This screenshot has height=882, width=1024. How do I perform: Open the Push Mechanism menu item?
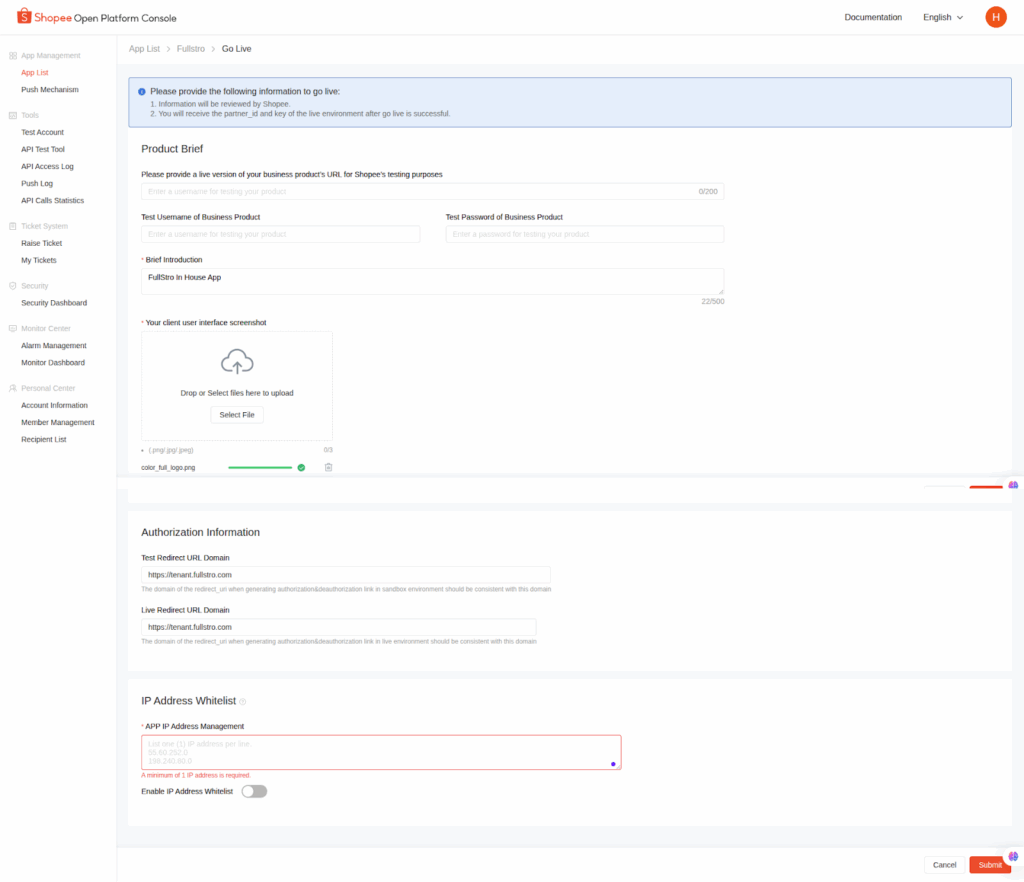[49, 90]
